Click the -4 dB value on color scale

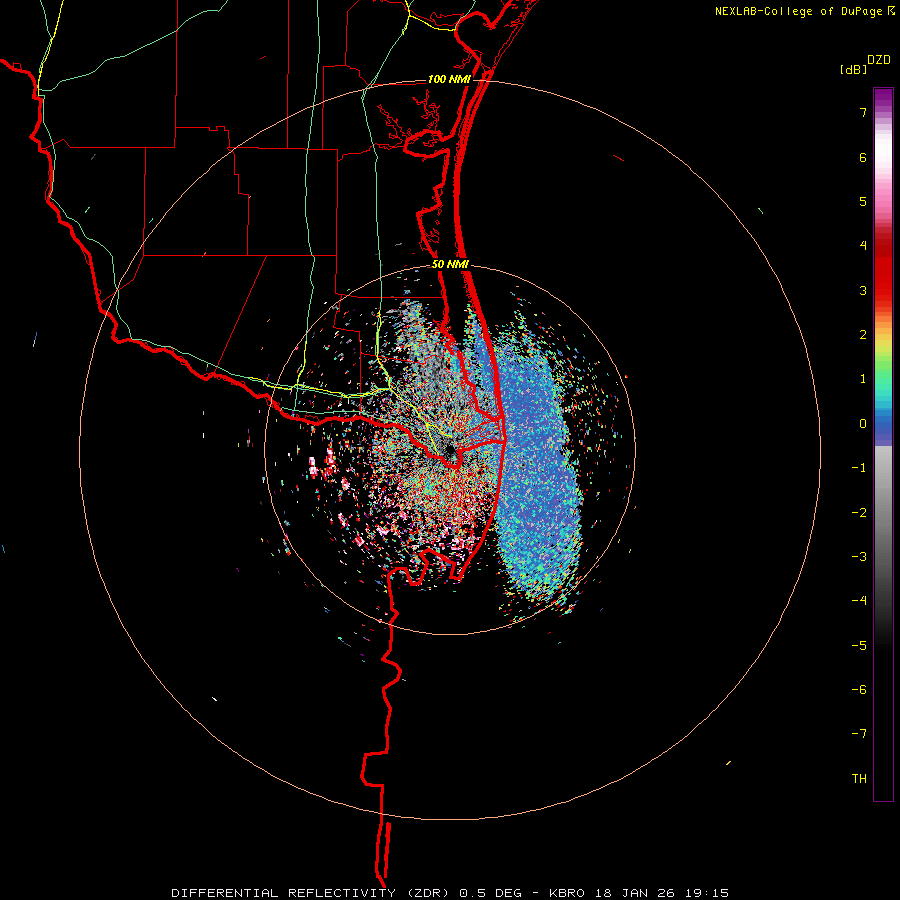tap(859, 600)
